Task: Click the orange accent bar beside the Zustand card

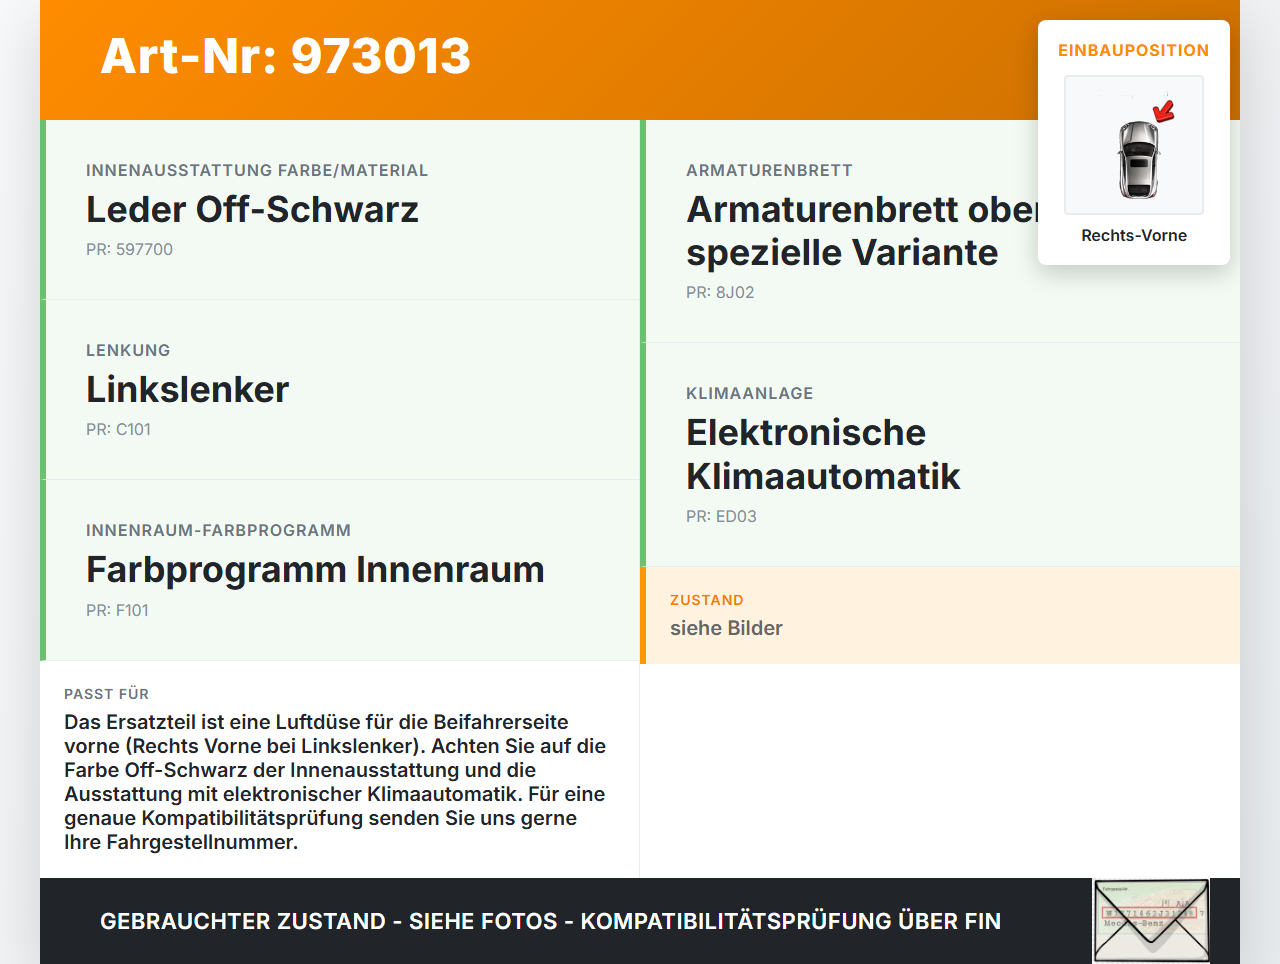Action: click(x=641, y=615)
